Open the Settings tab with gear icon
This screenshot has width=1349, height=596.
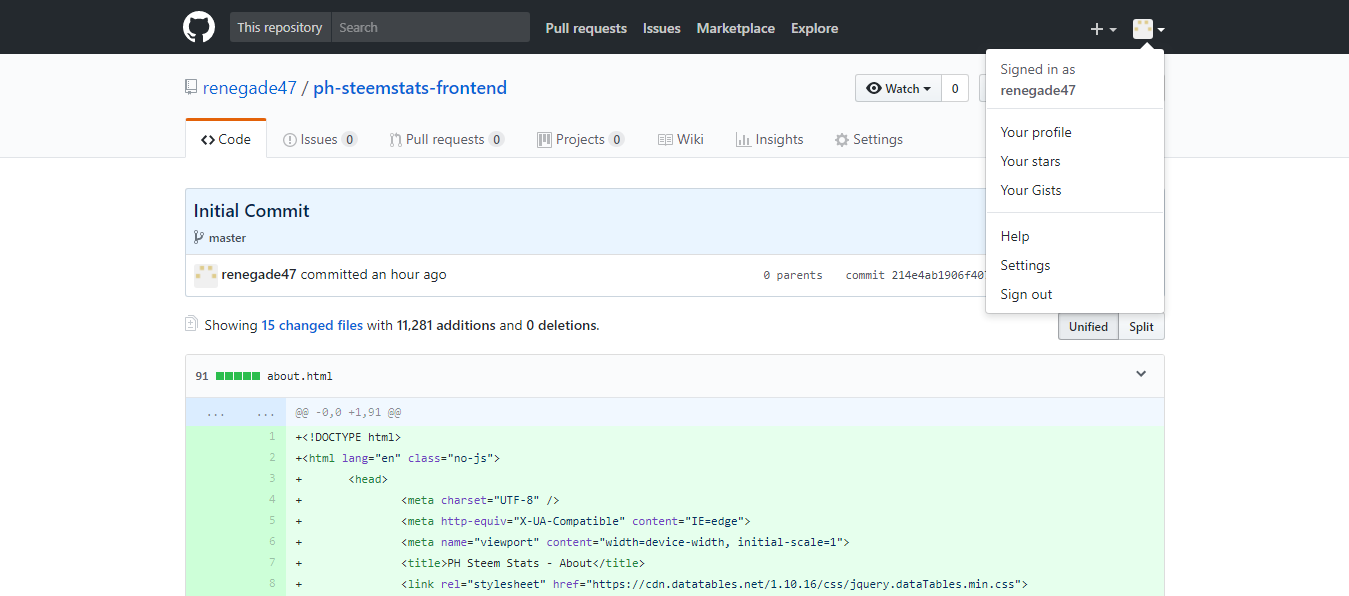click(868, 139)
